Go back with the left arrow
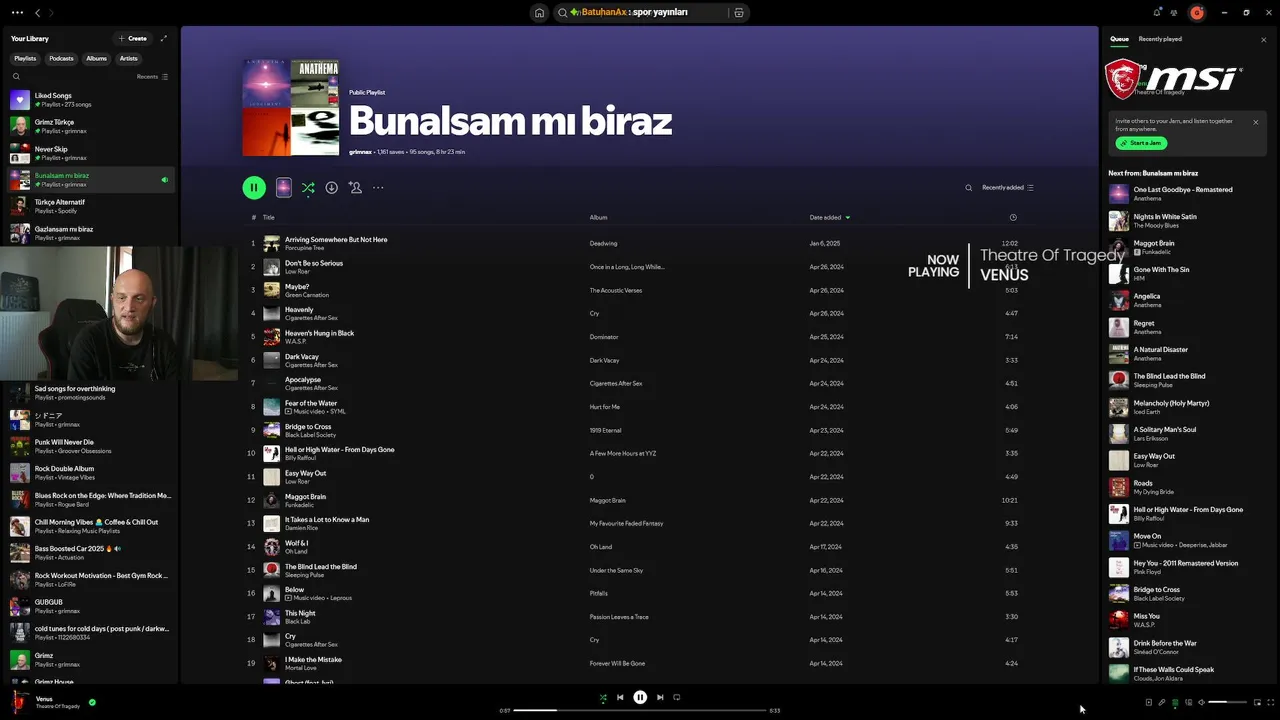 pyautogui.click(x=37, y=13)
